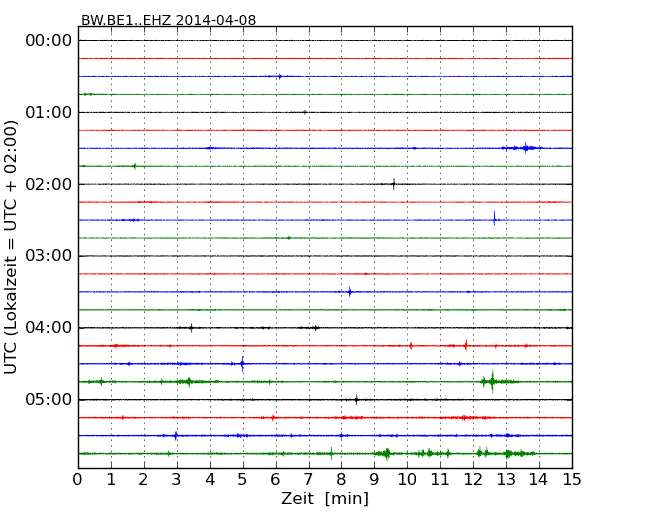Click the 03:00 y-axis tick label

click(x=49, y=256)
